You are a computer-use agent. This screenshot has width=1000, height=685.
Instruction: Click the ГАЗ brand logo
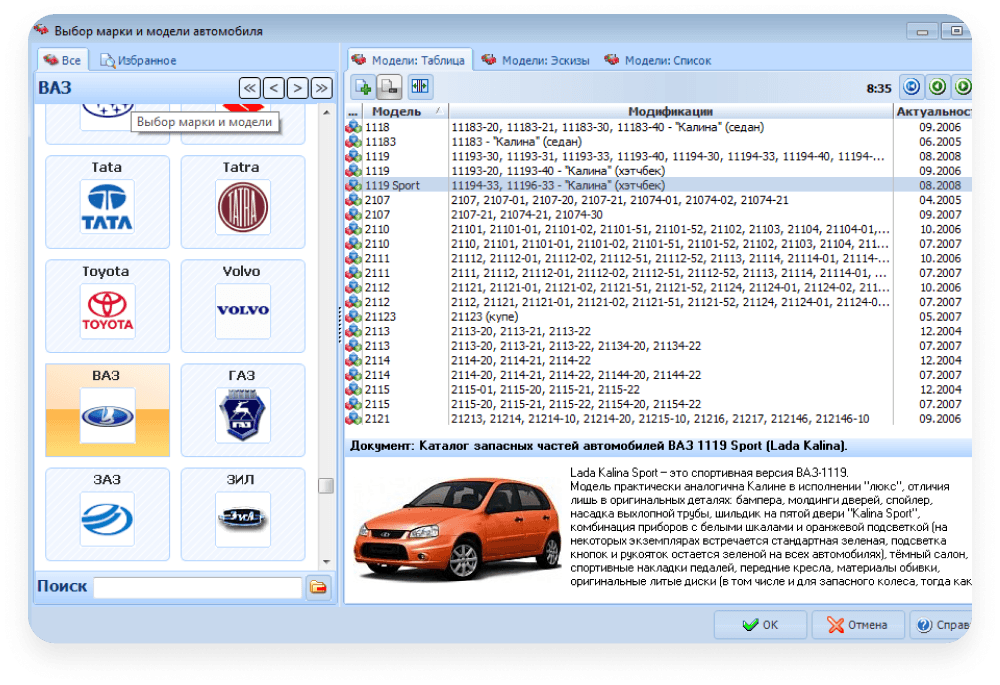point(242,415)
